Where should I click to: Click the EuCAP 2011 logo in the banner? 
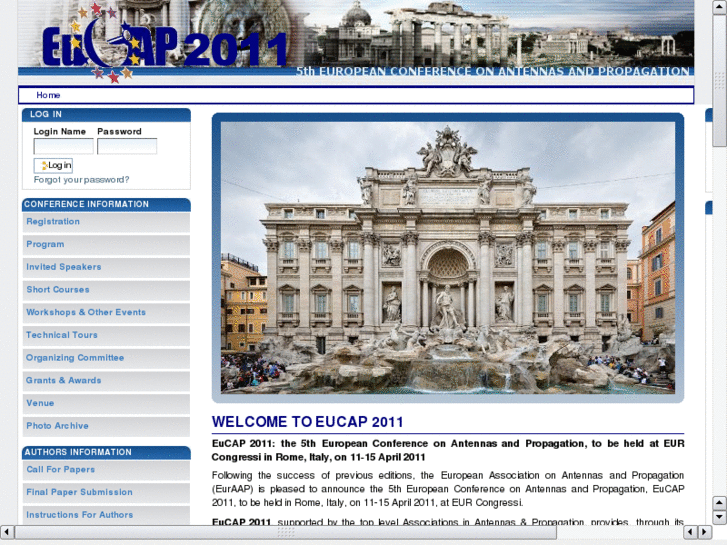coord(165,44)
